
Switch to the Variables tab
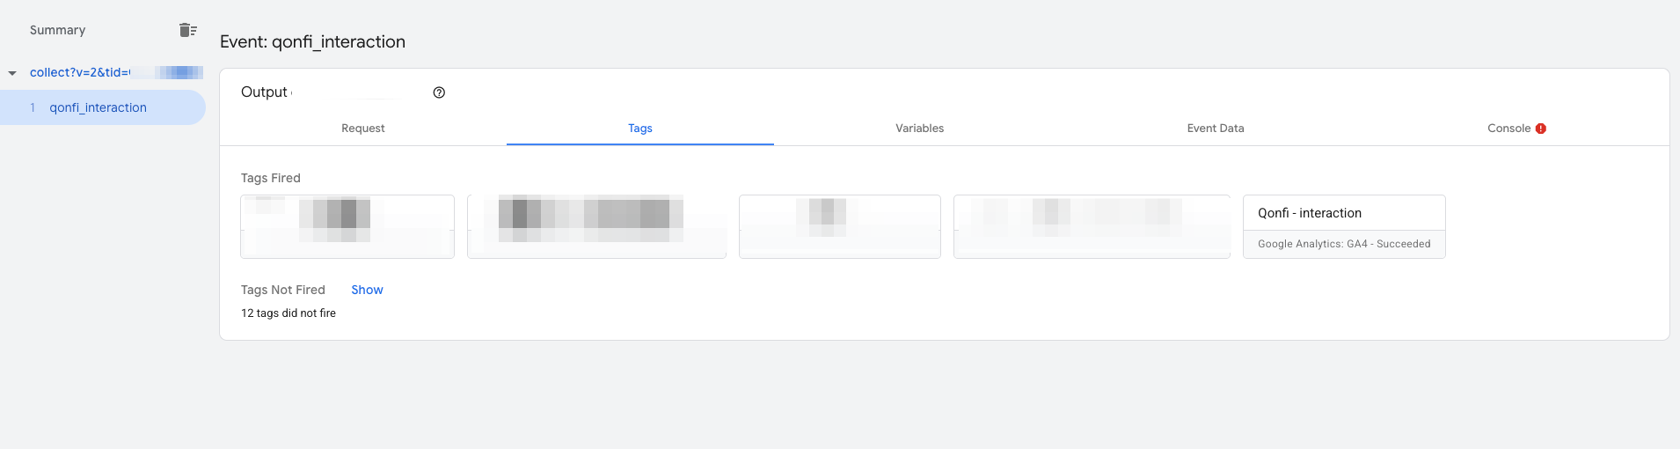point(919,128)
